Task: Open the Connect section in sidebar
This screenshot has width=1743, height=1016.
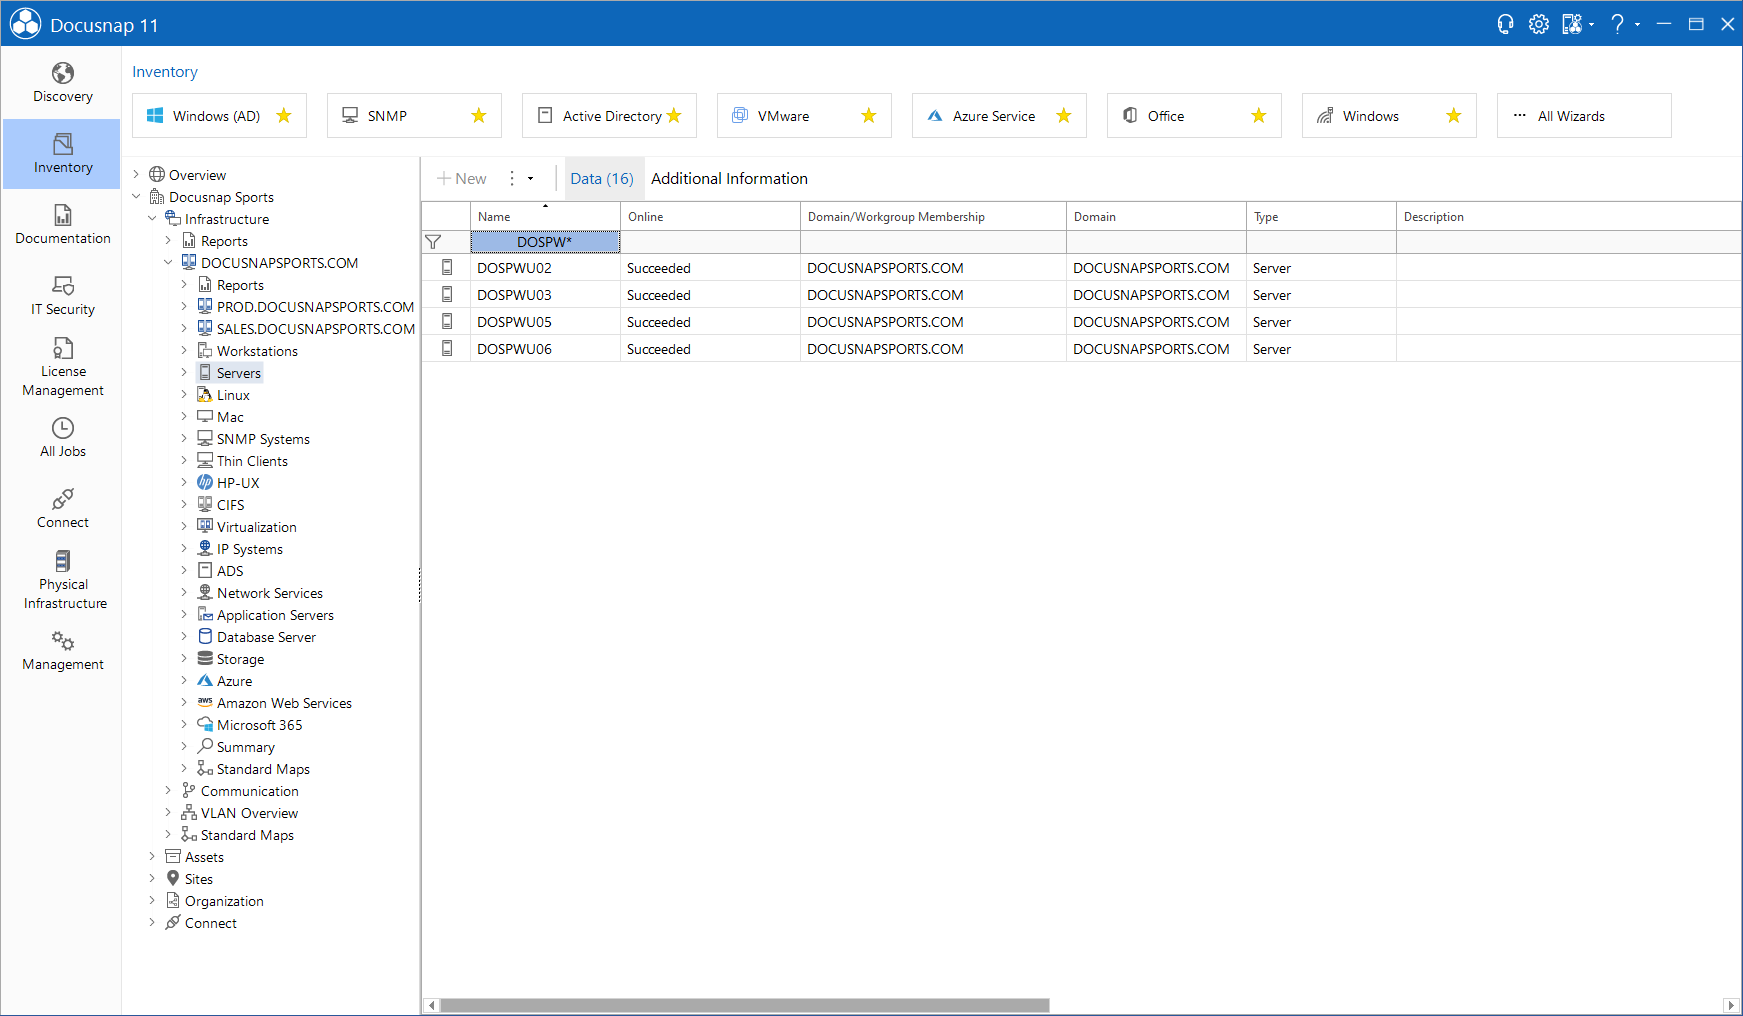Action: (x=62, y=509)
